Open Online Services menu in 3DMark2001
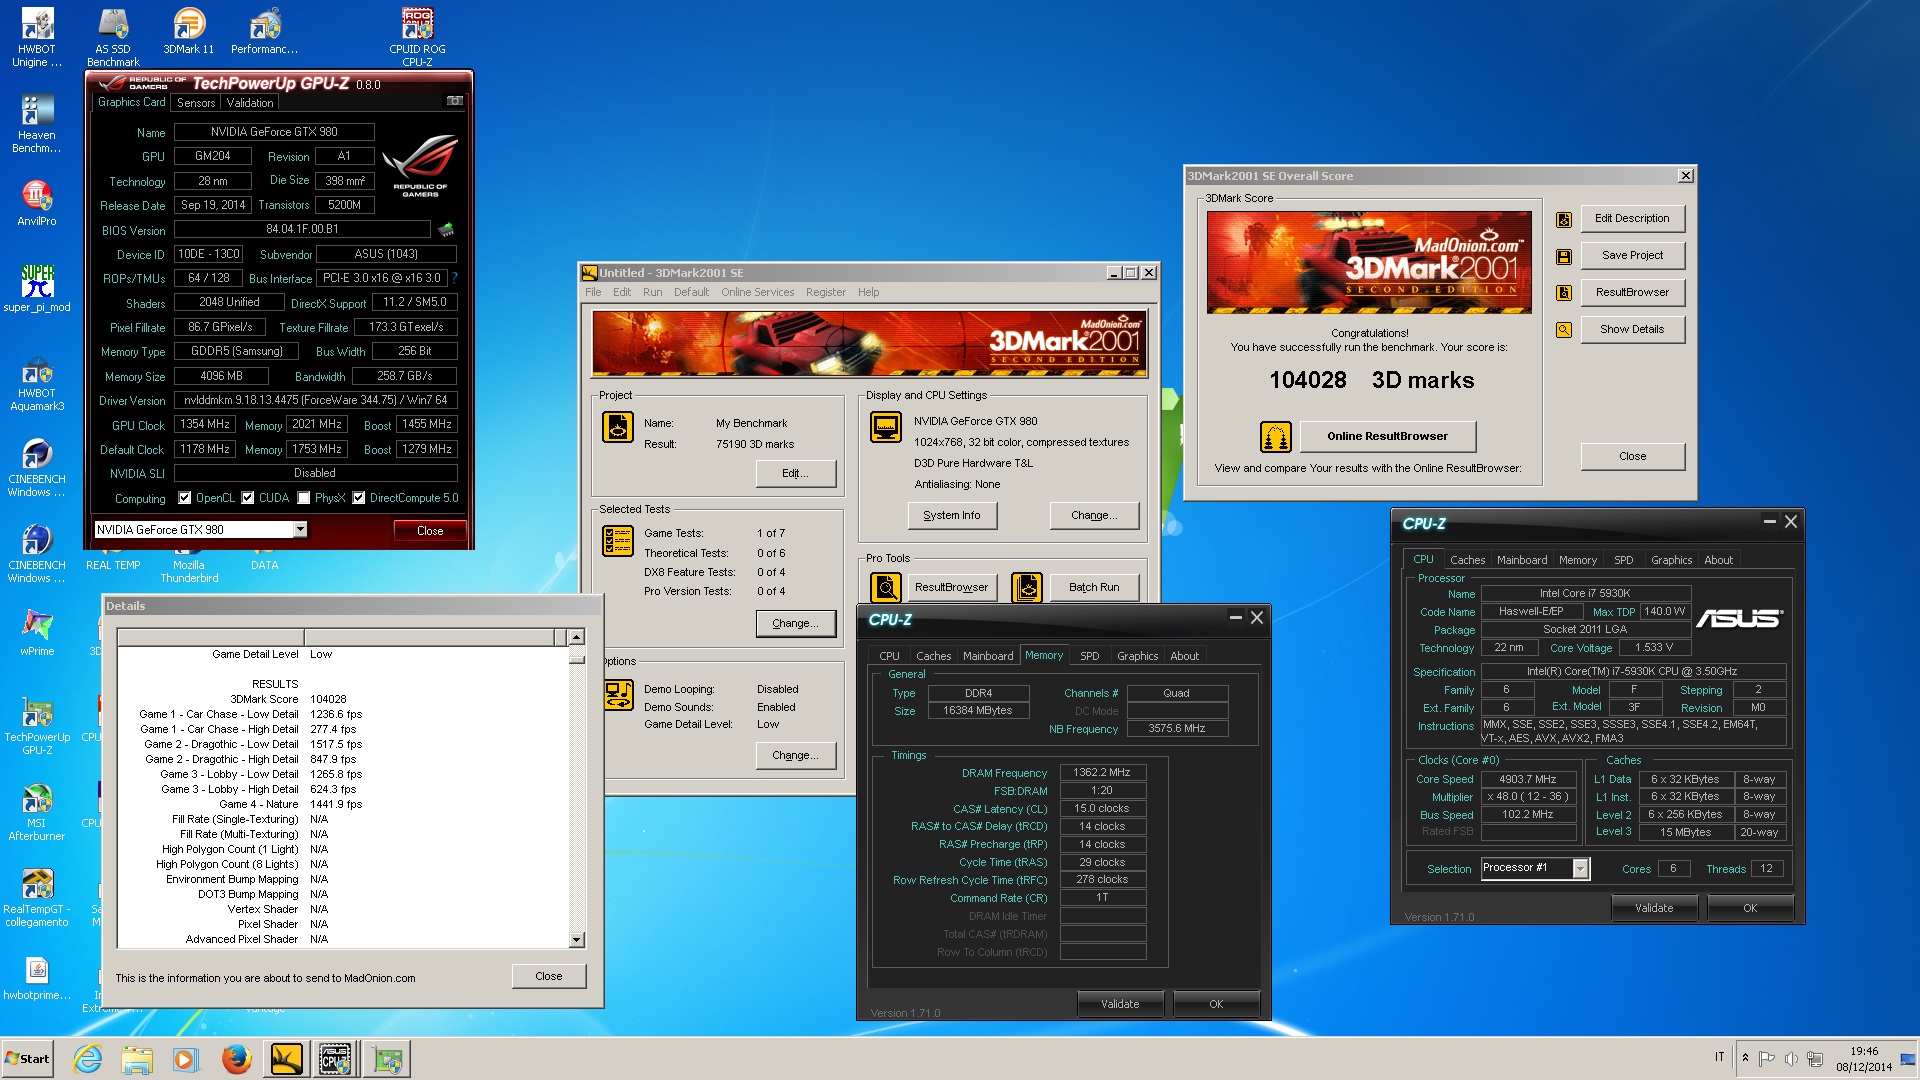The image size is (1920, 1080). [x=757, y=292]
